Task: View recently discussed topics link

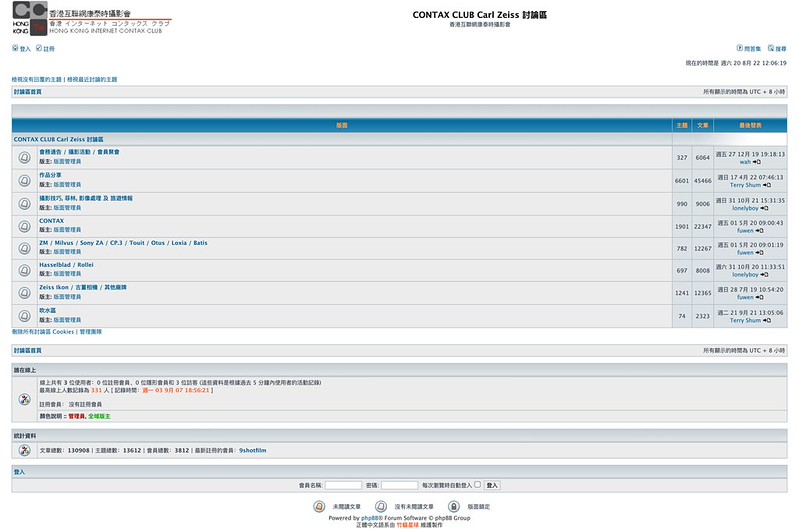Action: coord(92,79)
